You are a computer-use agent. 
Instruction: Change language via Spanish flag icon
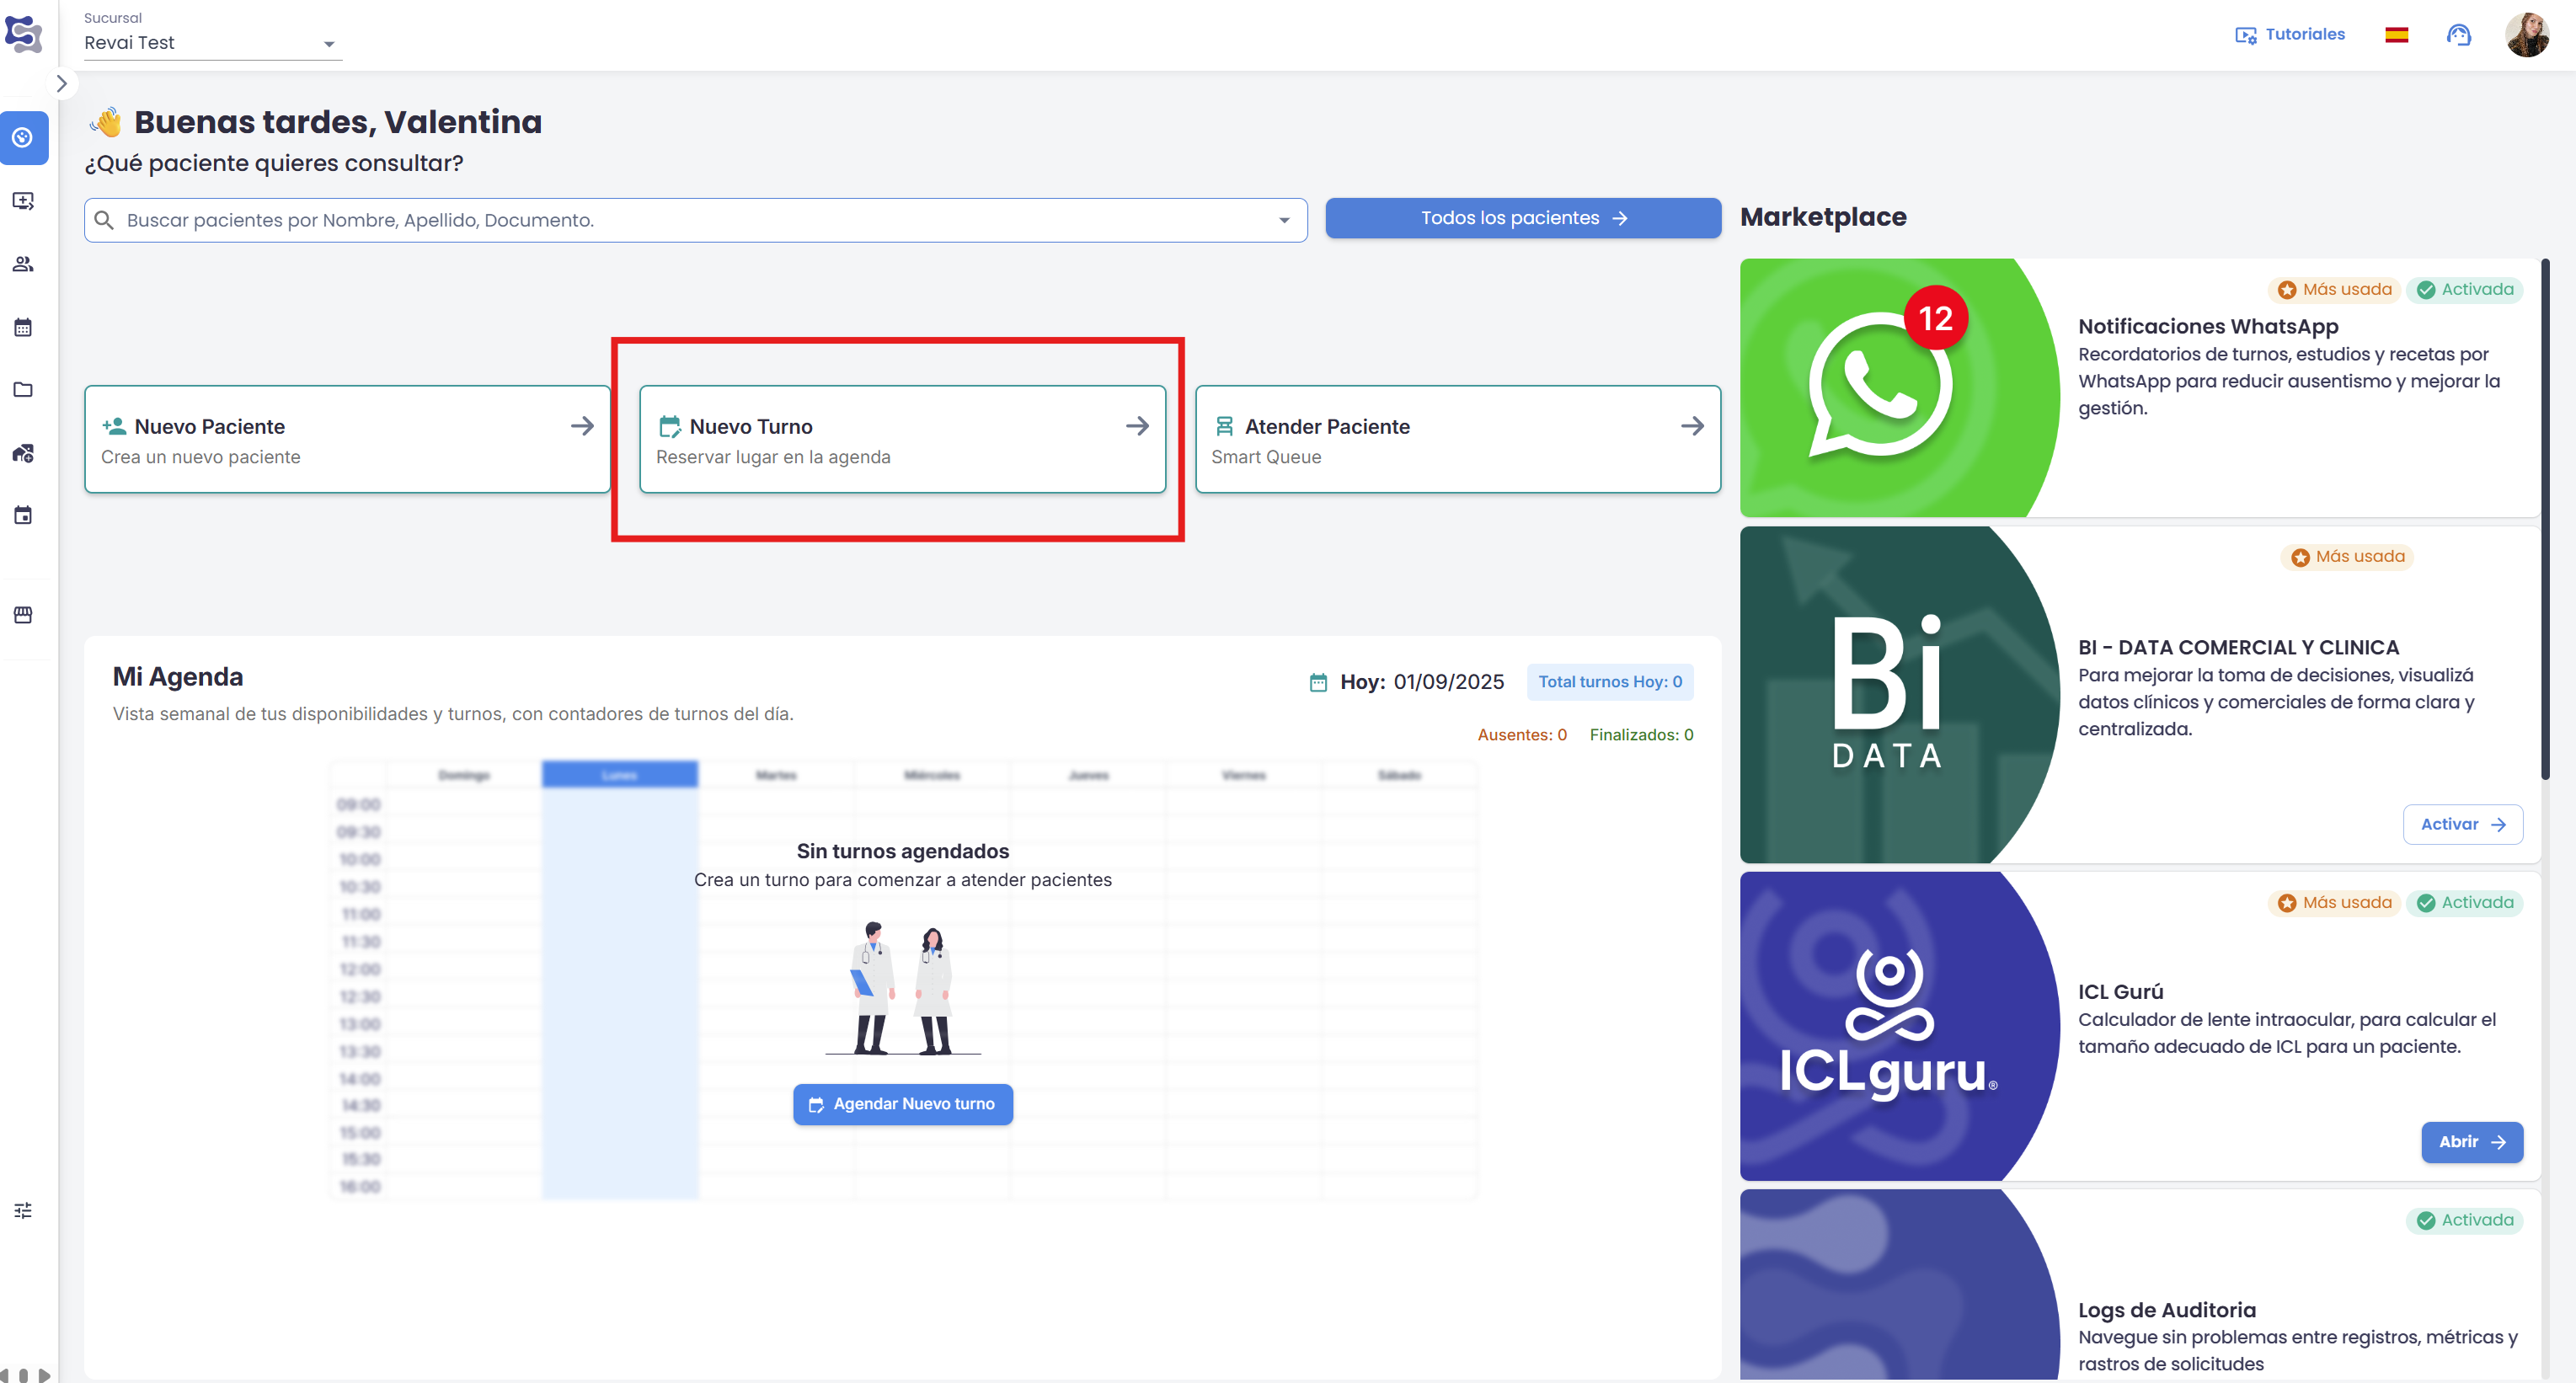[2396, 35]
